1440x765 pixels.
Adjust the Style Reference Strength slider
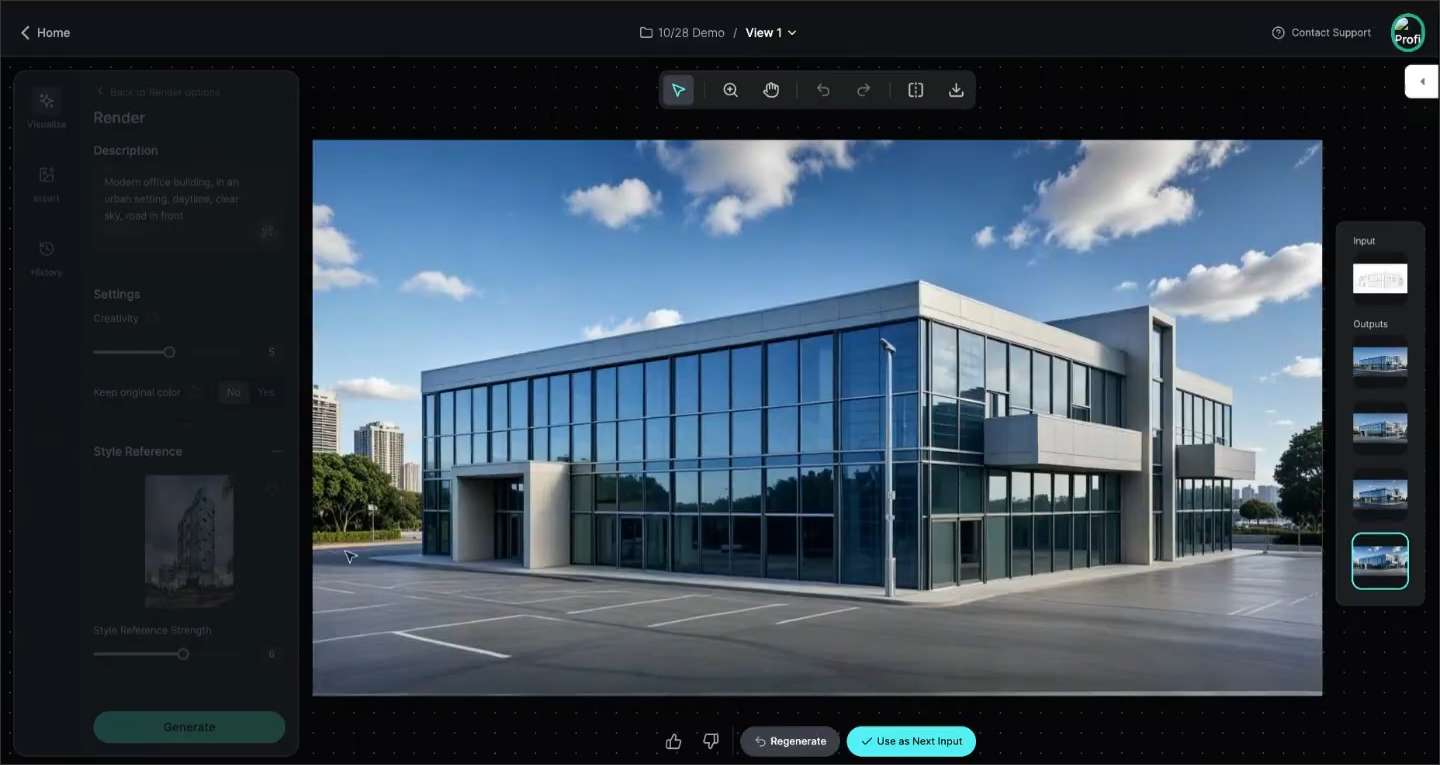click(183, 654)
